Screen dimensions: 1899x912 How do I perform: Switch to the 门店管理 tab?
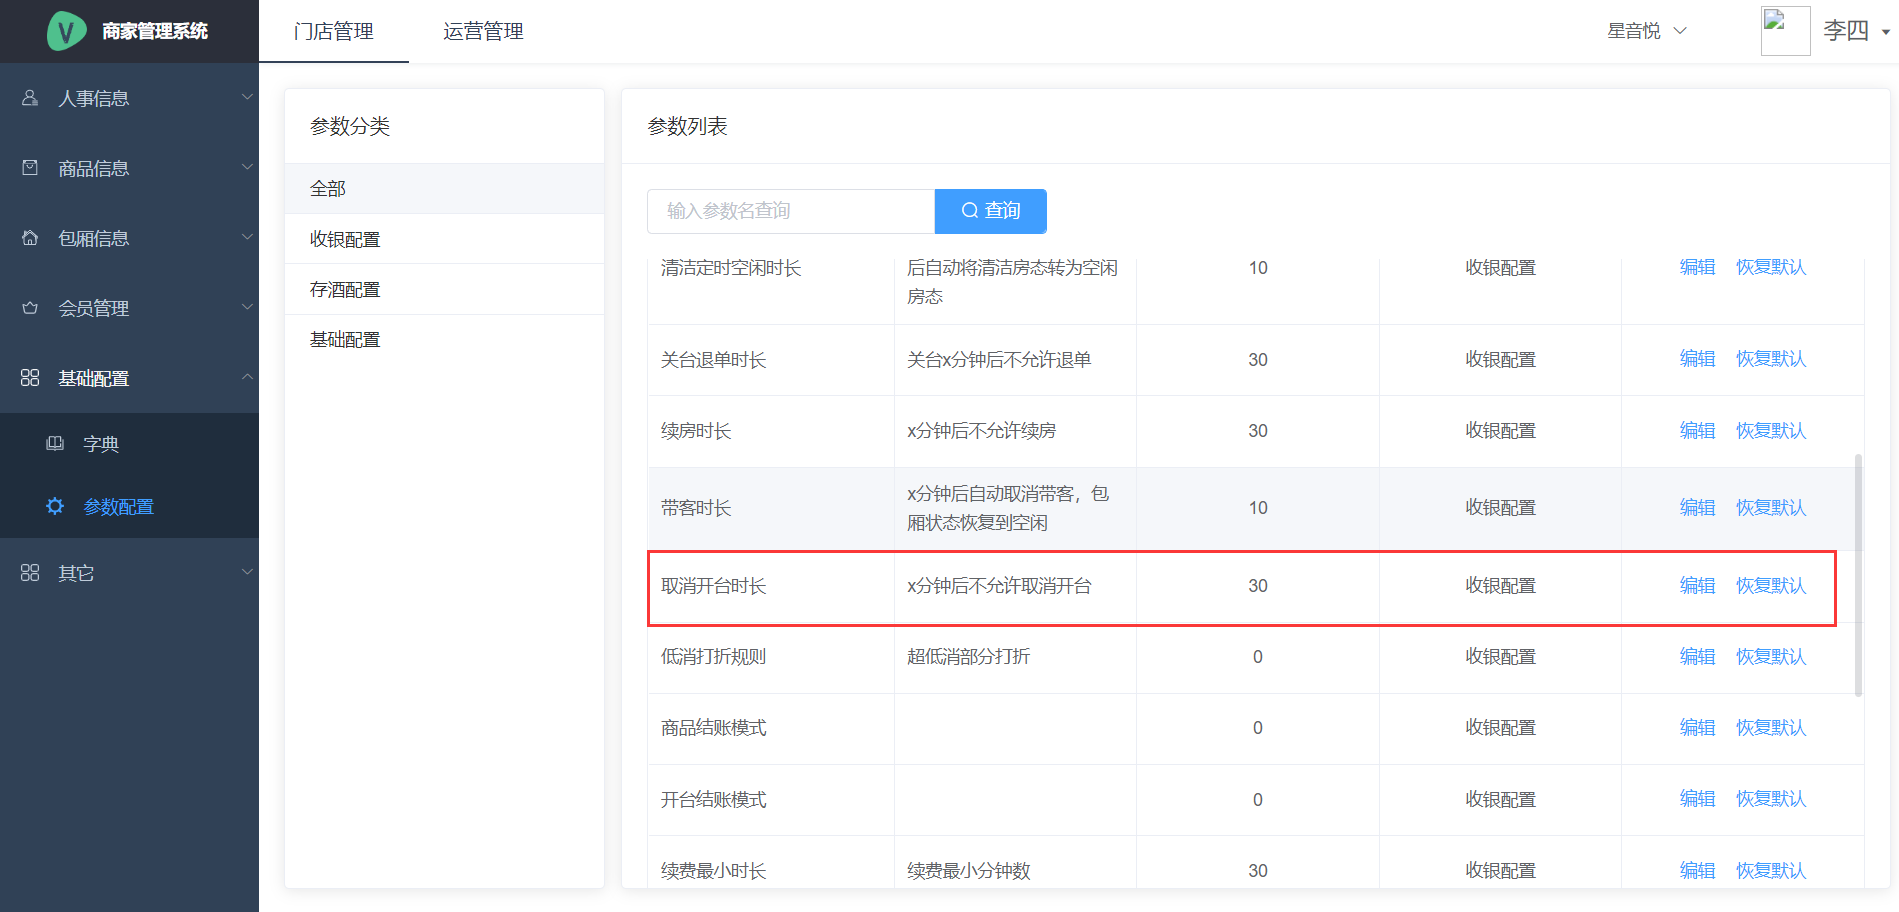pyautogui.click(x=334, y=31)
